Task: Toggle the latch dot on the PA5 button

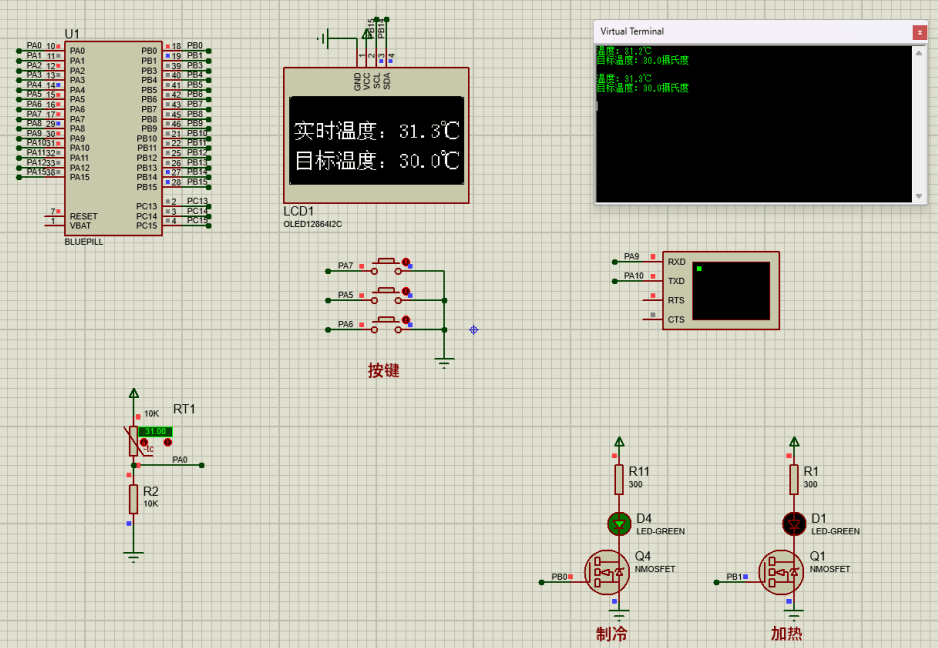Action: [406, 291]
